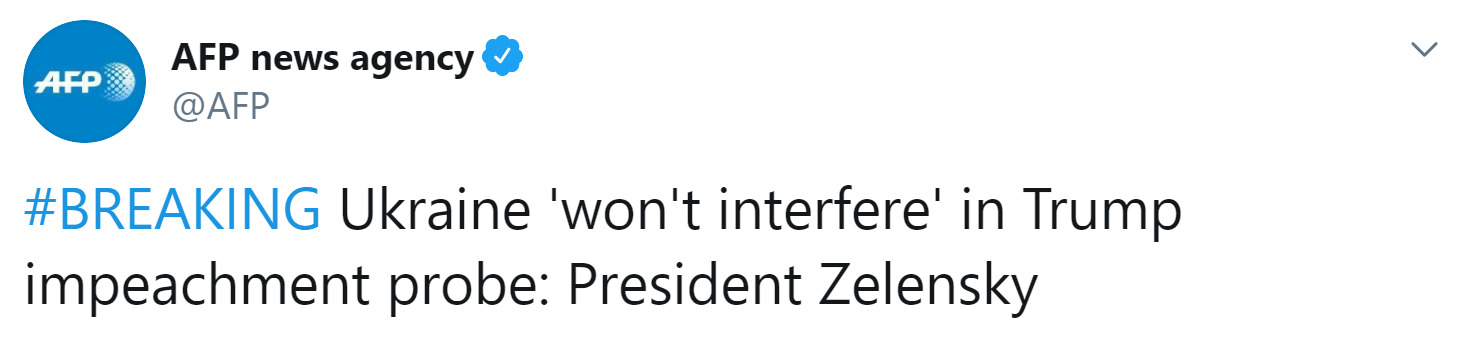1464x362 pixels.
Task: Open the AFP profile avatar
Action: (x=85, y=82)
